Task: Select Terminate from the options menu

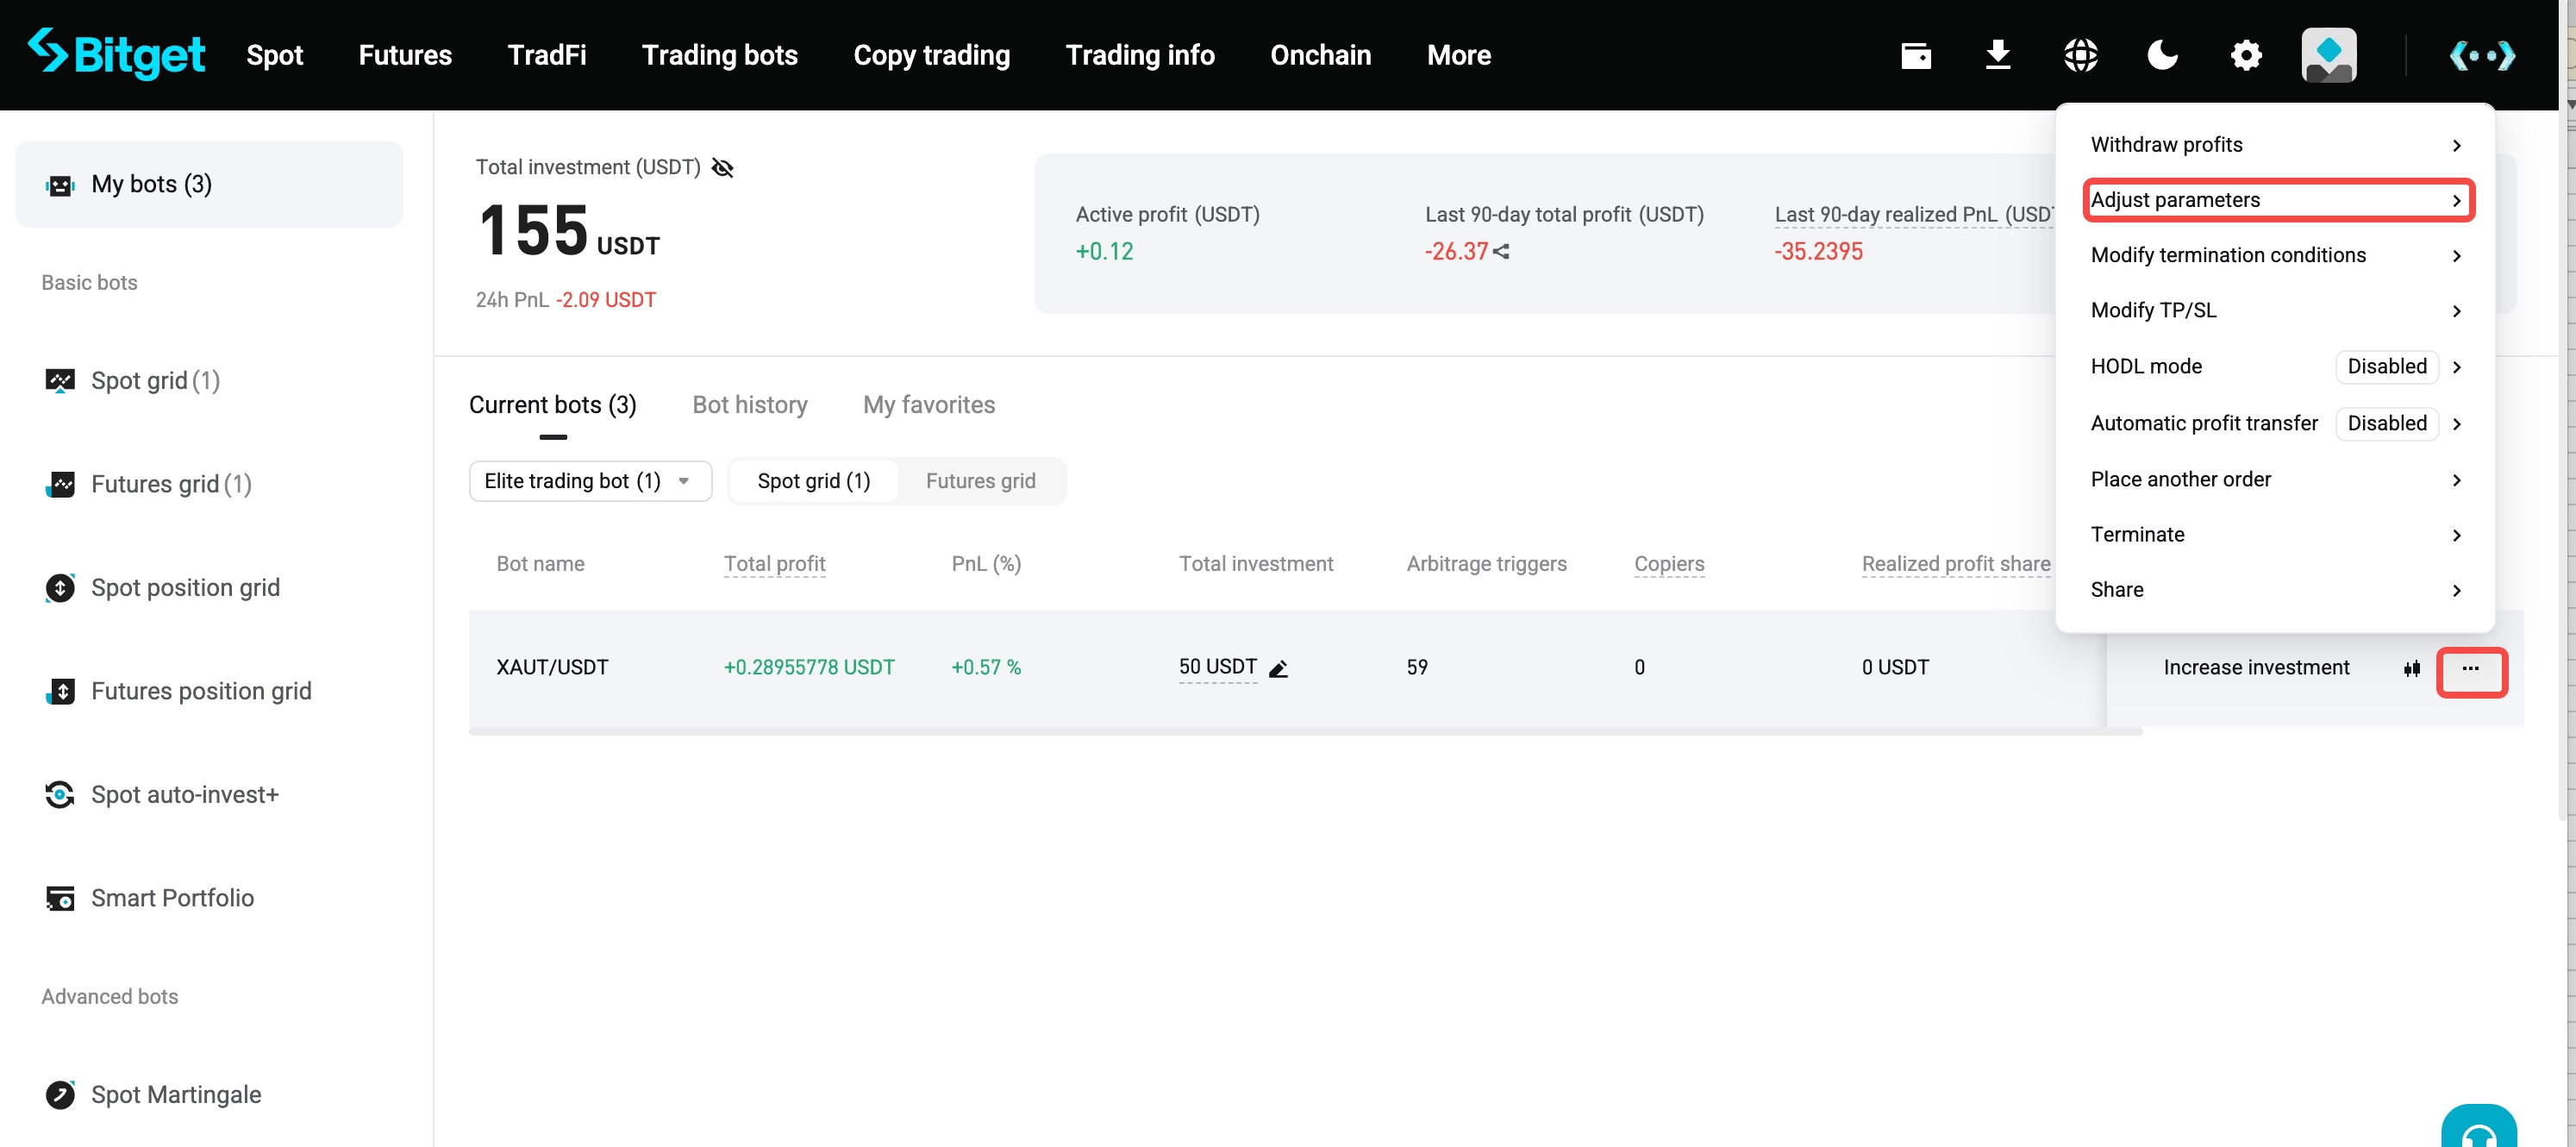Action: click(2137, 534)
